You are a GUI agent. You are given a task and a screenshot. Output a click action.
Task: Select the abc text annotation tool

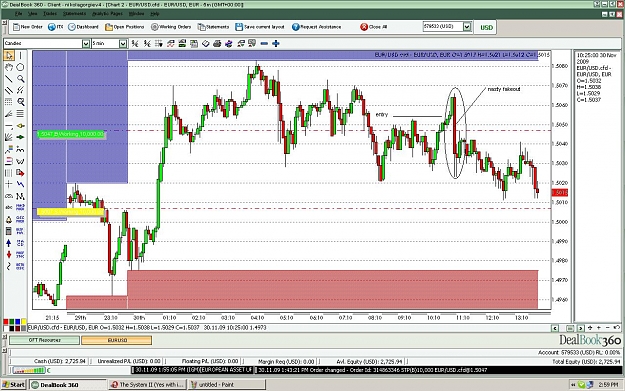(9, 207)
